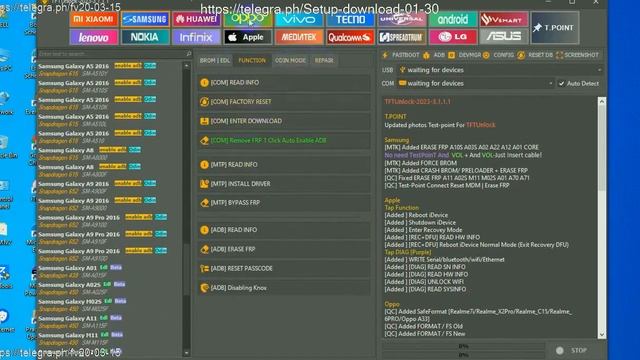Viewport: 640px width, 360px height.
Task: Click the search magnifier icon
Action: click(189, 53)
